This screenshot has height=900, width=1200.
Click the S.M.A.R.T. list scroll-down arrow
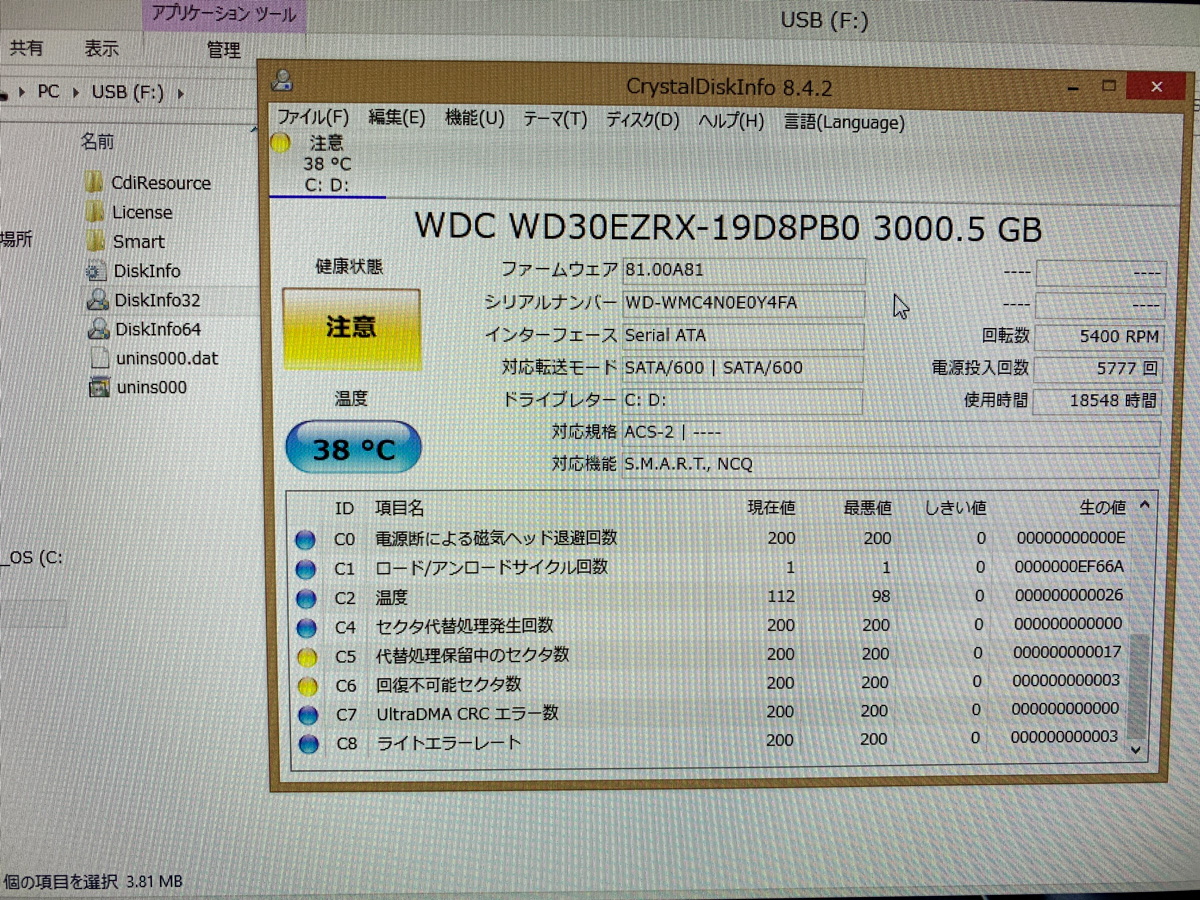click(x=1135, y=749)
